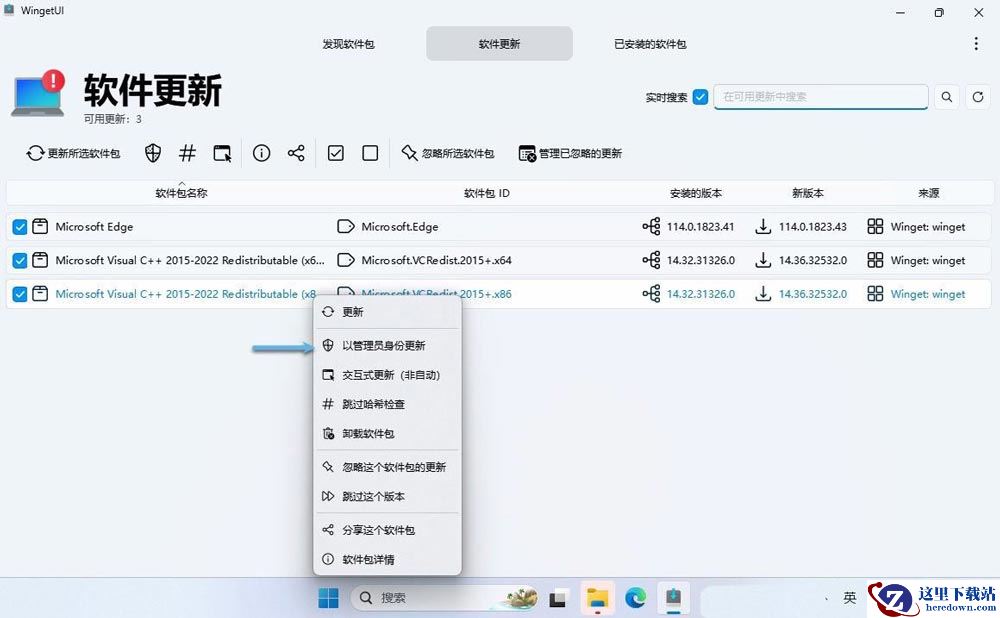Click the Microsoft Edge package icon

point(40,226)
